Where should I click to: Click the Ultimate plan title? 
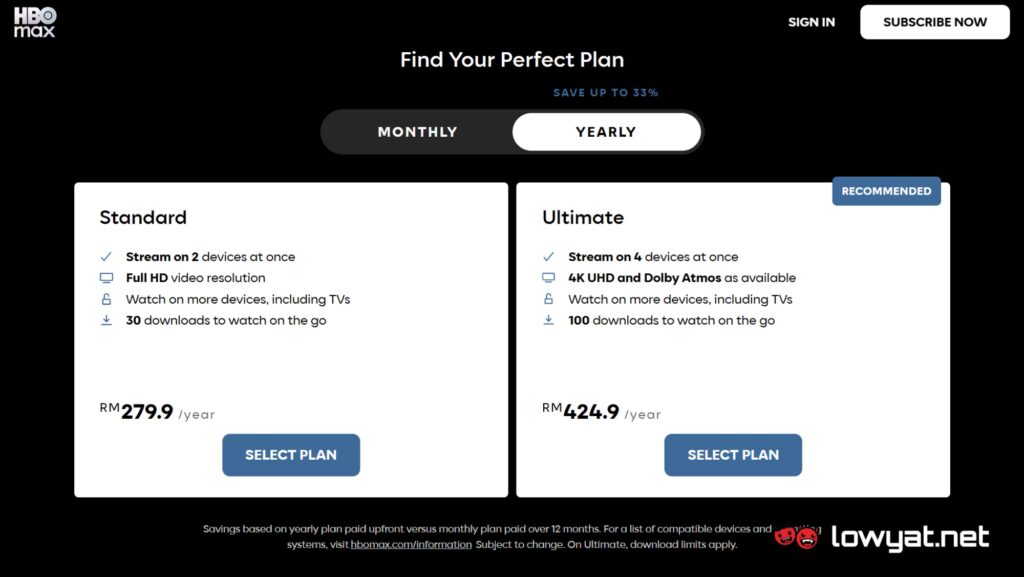click(x=583, y=217)
